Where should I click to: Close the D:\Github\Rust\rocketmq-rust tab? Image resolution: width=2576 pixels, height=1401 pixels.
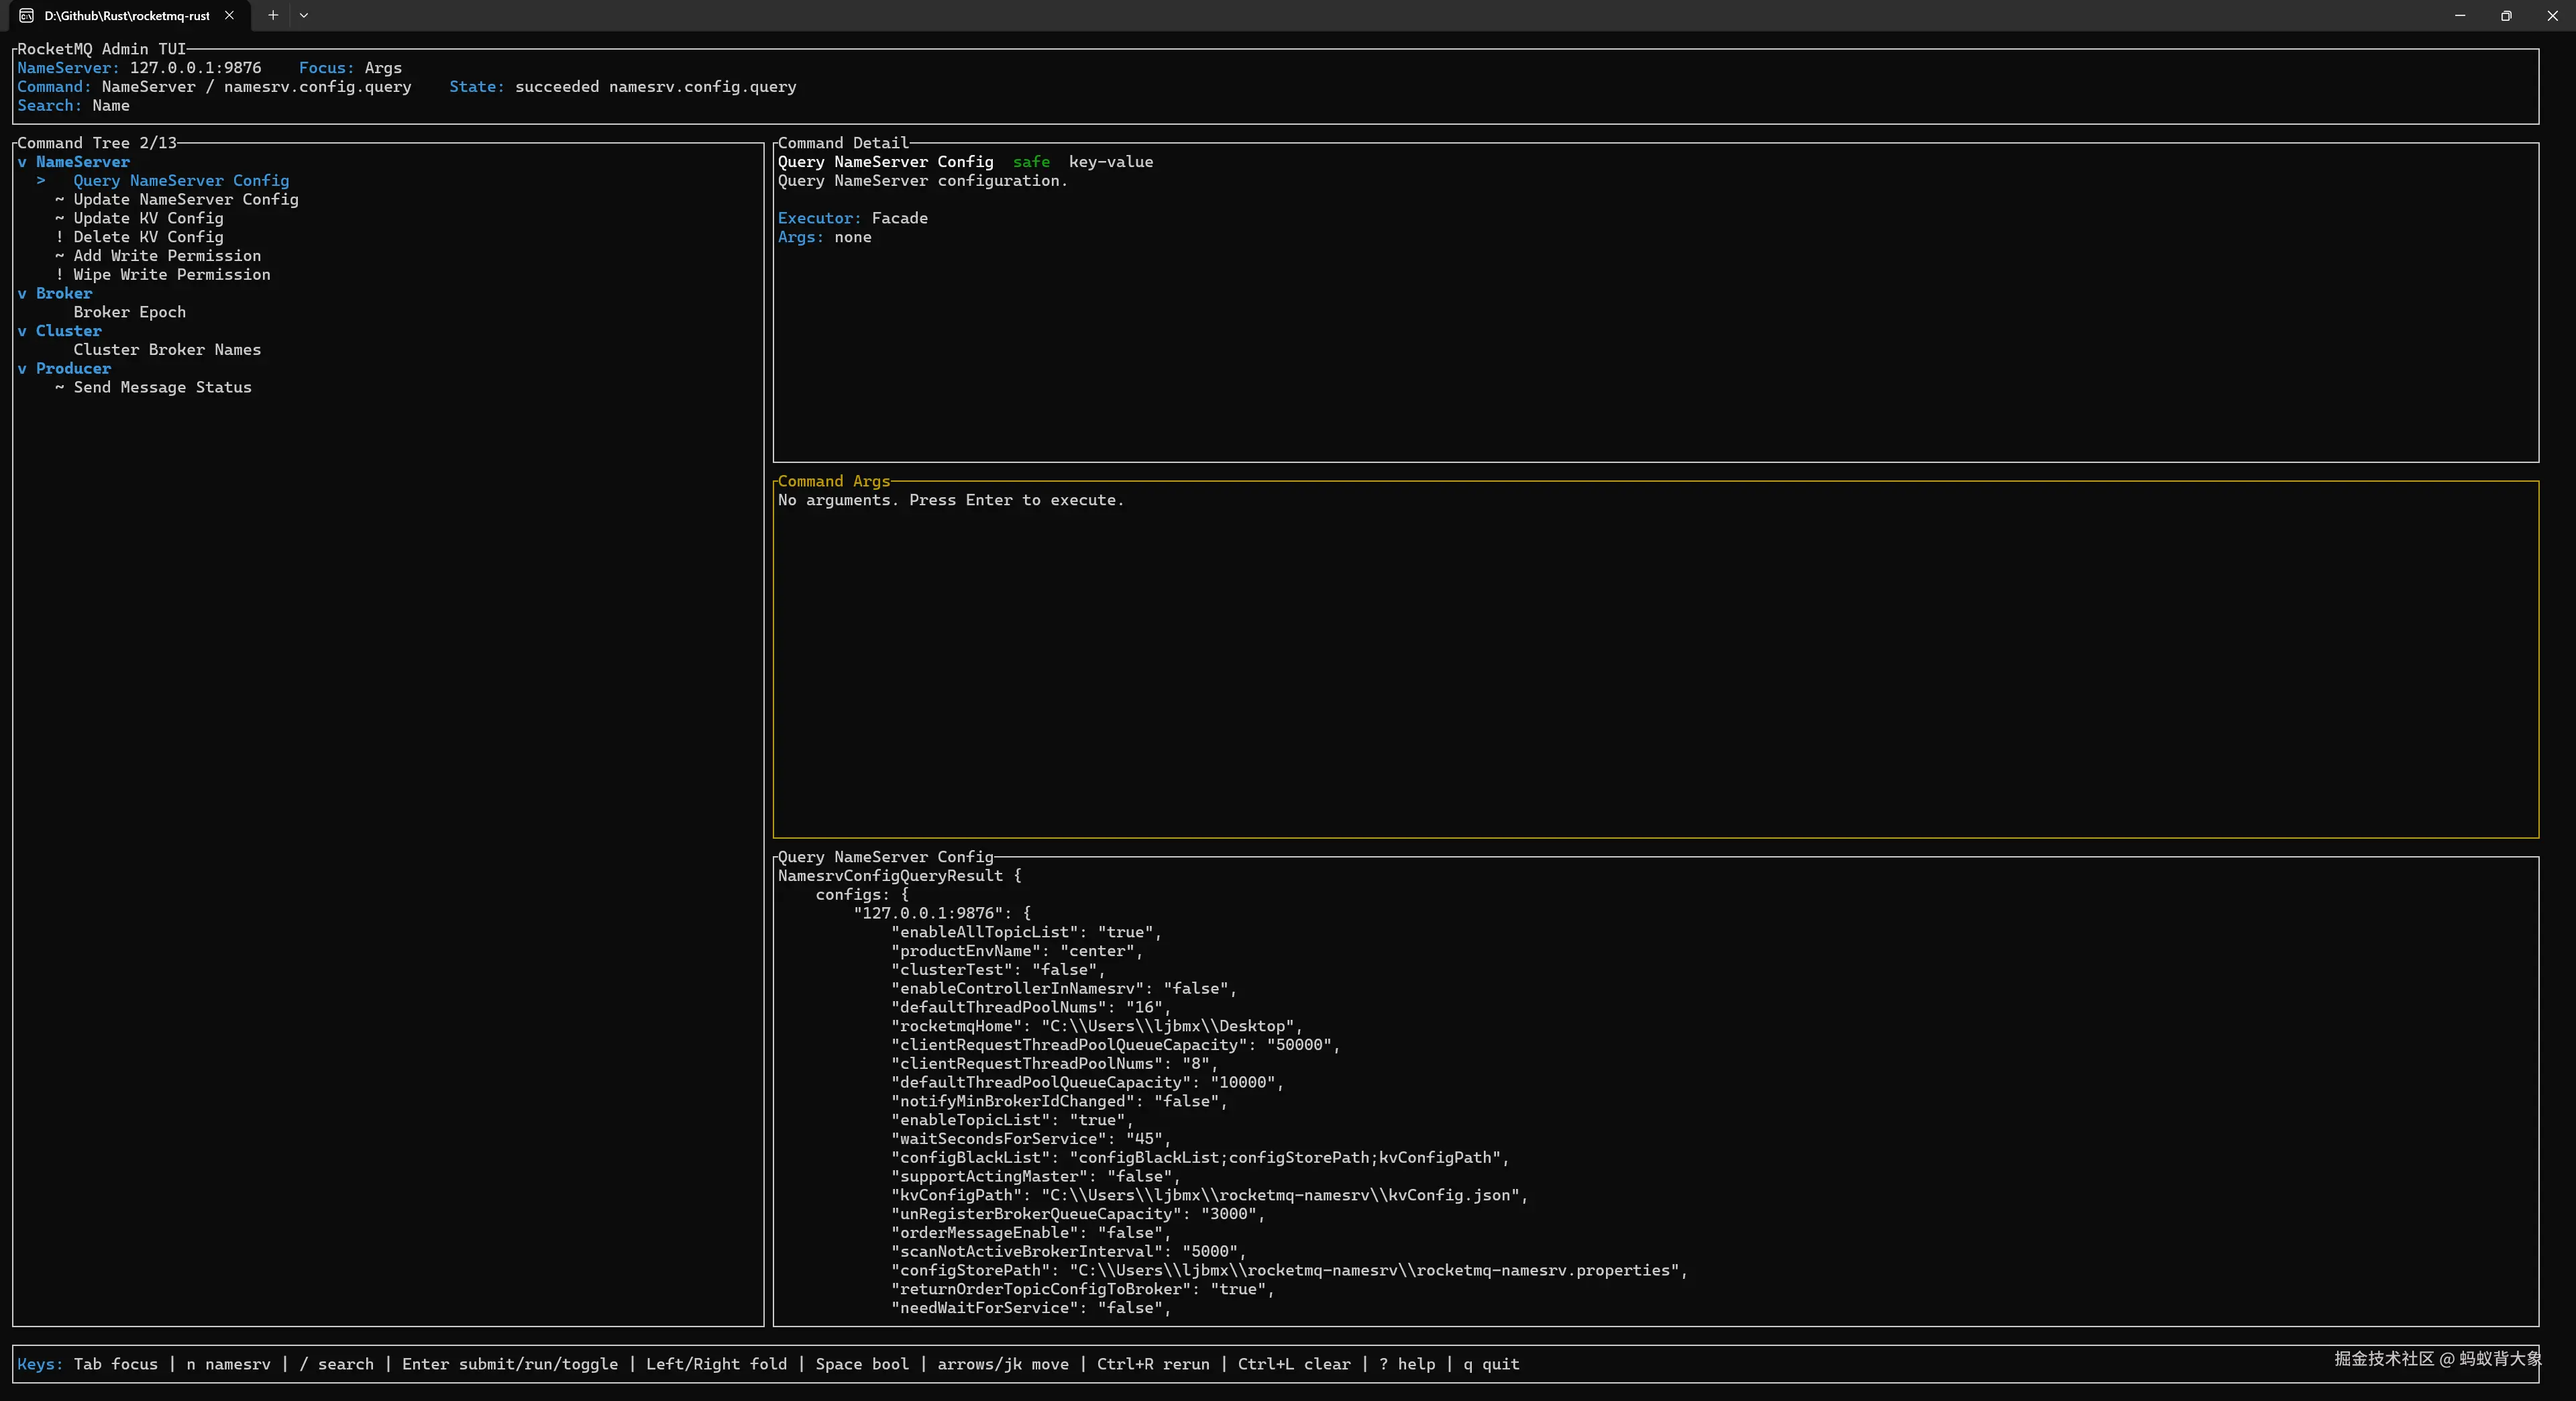point(229,15)
